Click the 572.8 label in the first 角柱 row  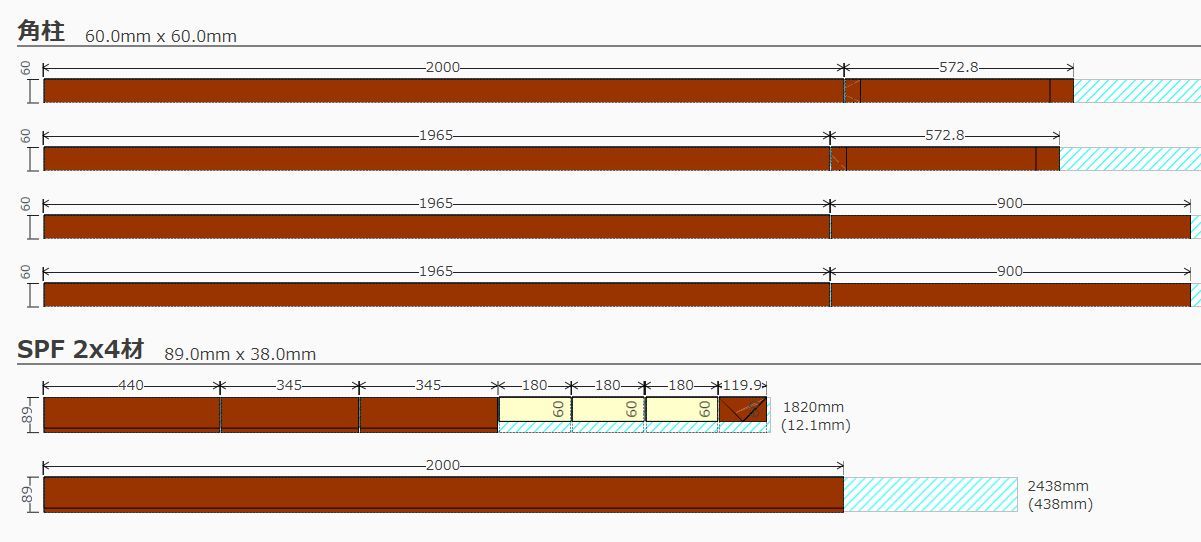pyautogui.click(x=959, y=68)
